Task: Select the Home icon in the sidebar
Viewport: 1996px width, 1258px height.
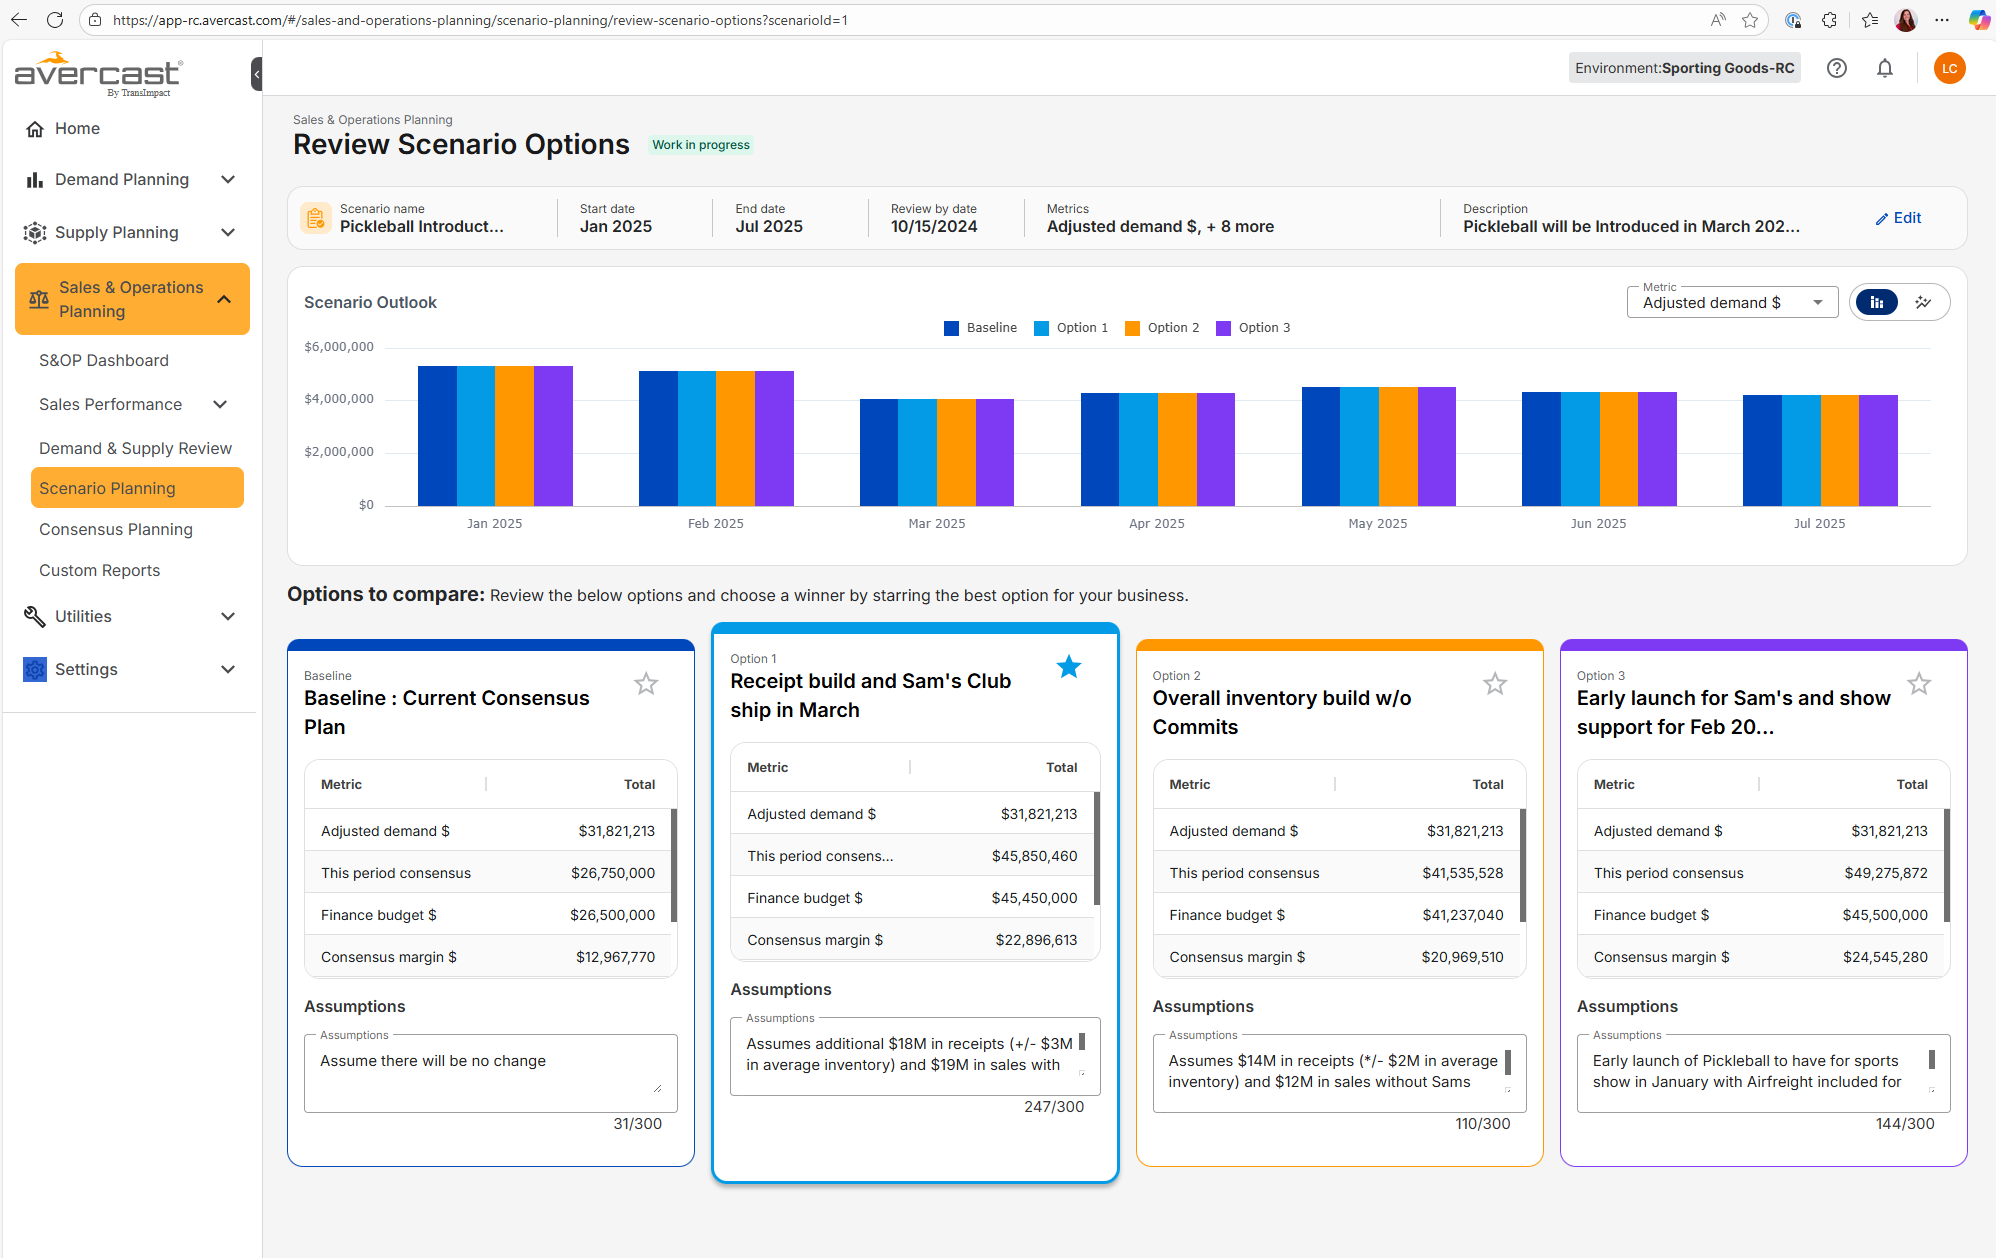Action: tap(35, 128)
